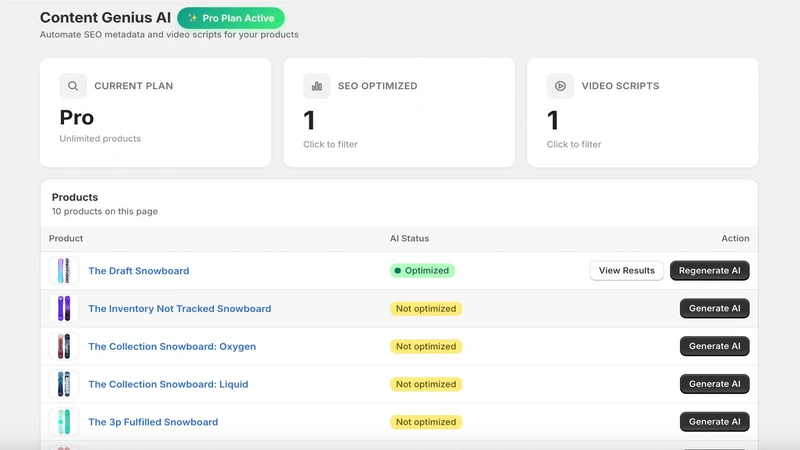Click the Pro Plan Active badge
Image resolution: width=800 pixels, height=450 pixels.
(x=231, y=18)
